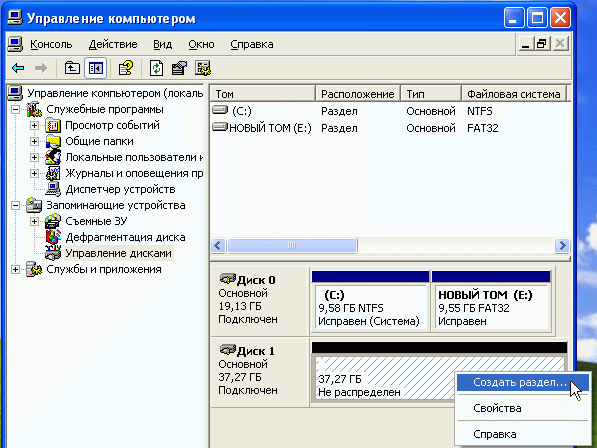597x448 pixels.
Task: Click the Back arrow toolbar icon
Action: [x=18, y=69]
